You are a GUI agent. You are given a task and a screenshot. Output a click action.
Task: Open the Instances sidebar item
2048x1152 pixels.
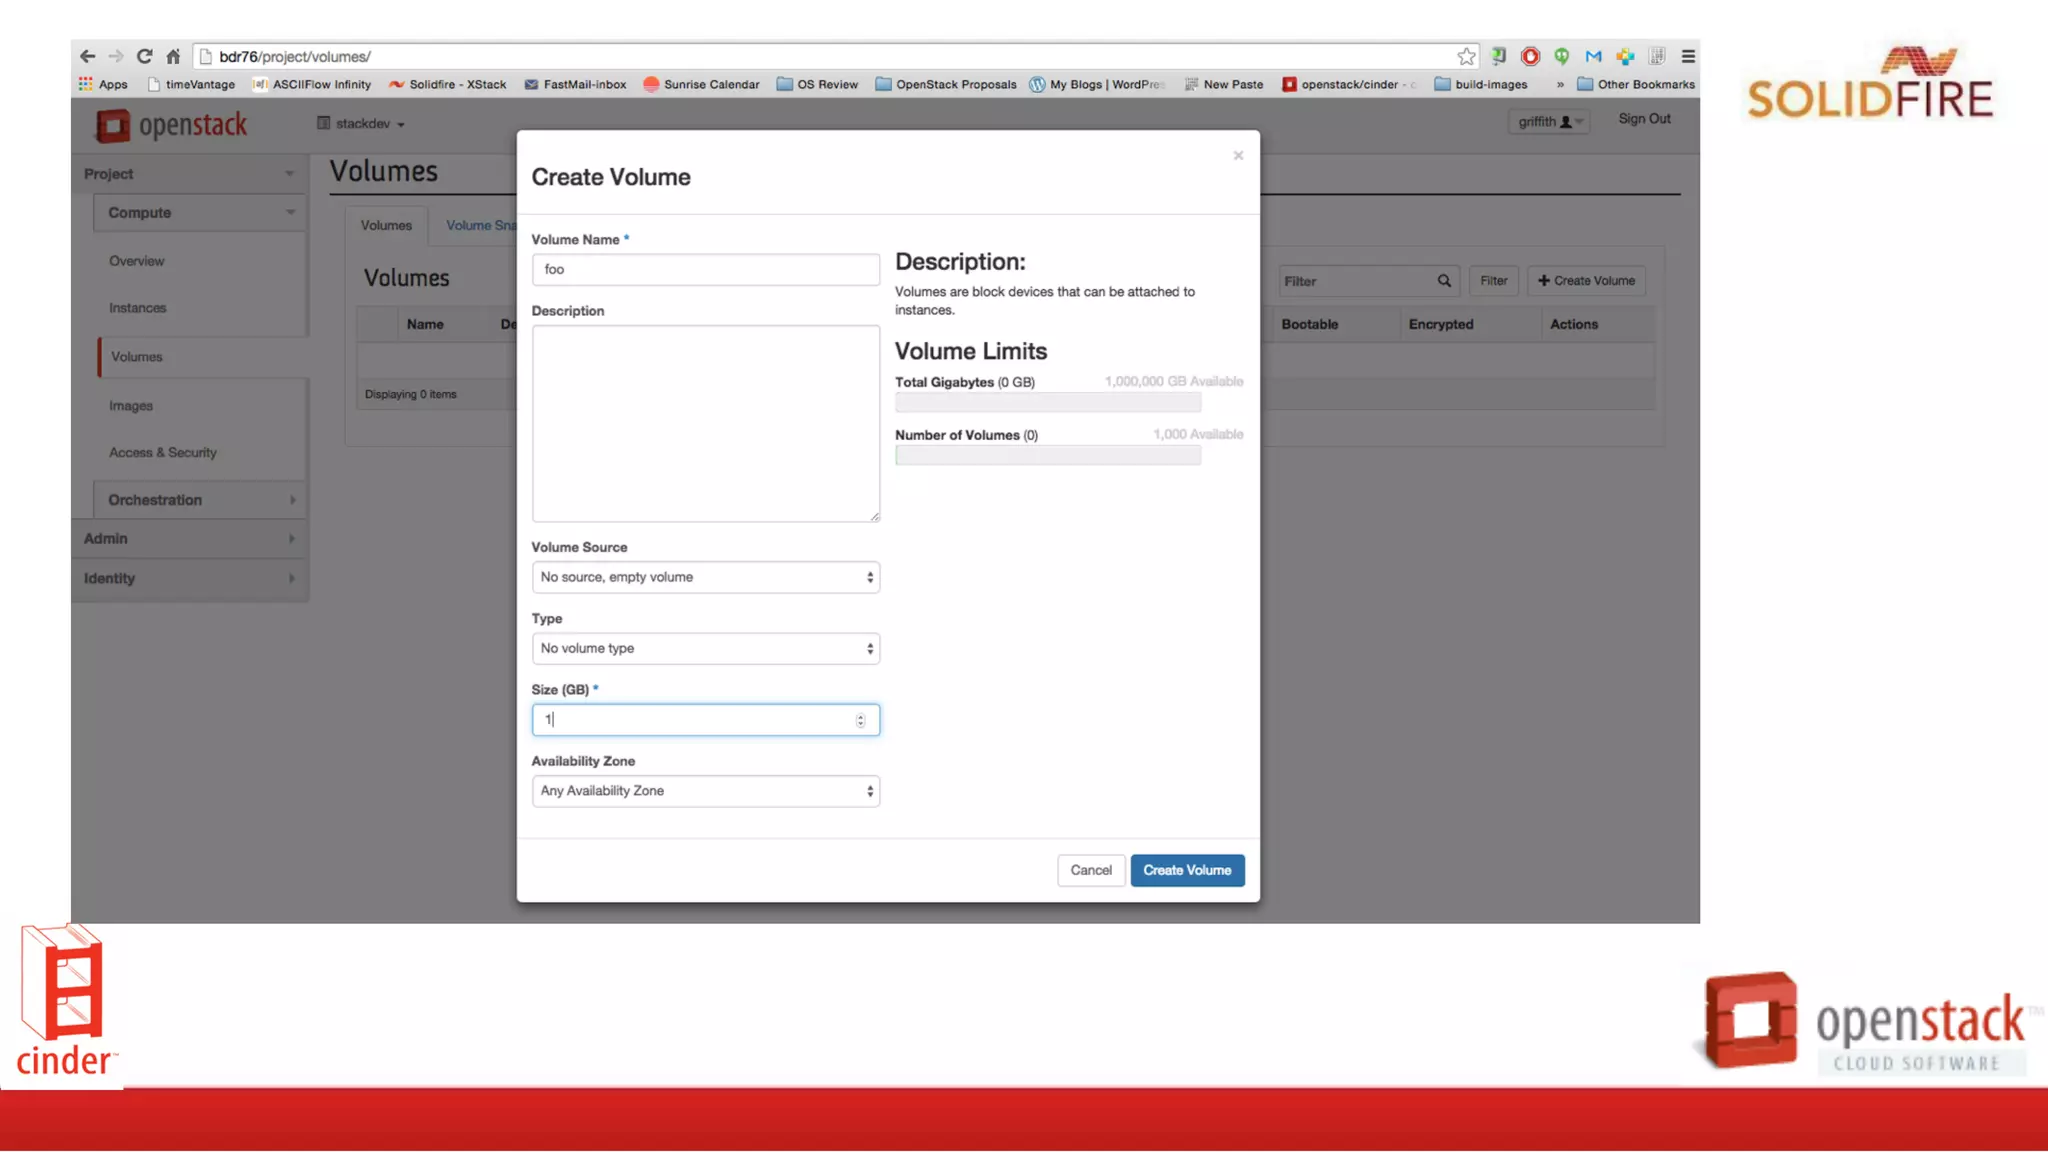[138, 308]
